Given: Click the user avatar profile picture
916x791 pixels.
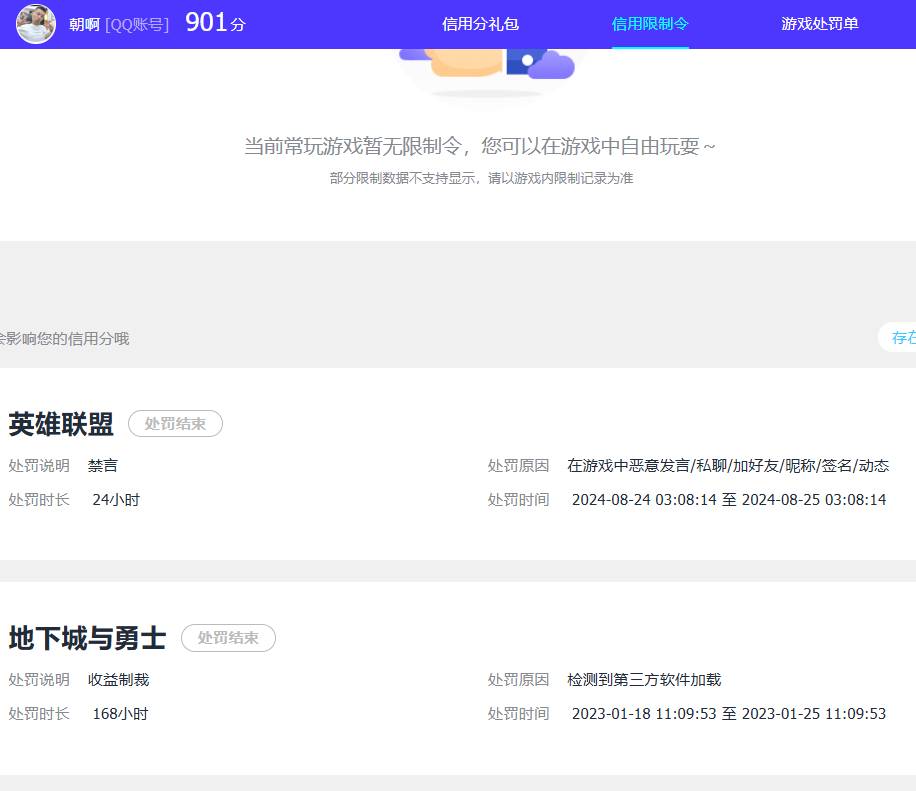Looking at the screenshot, I should [36, 24].
